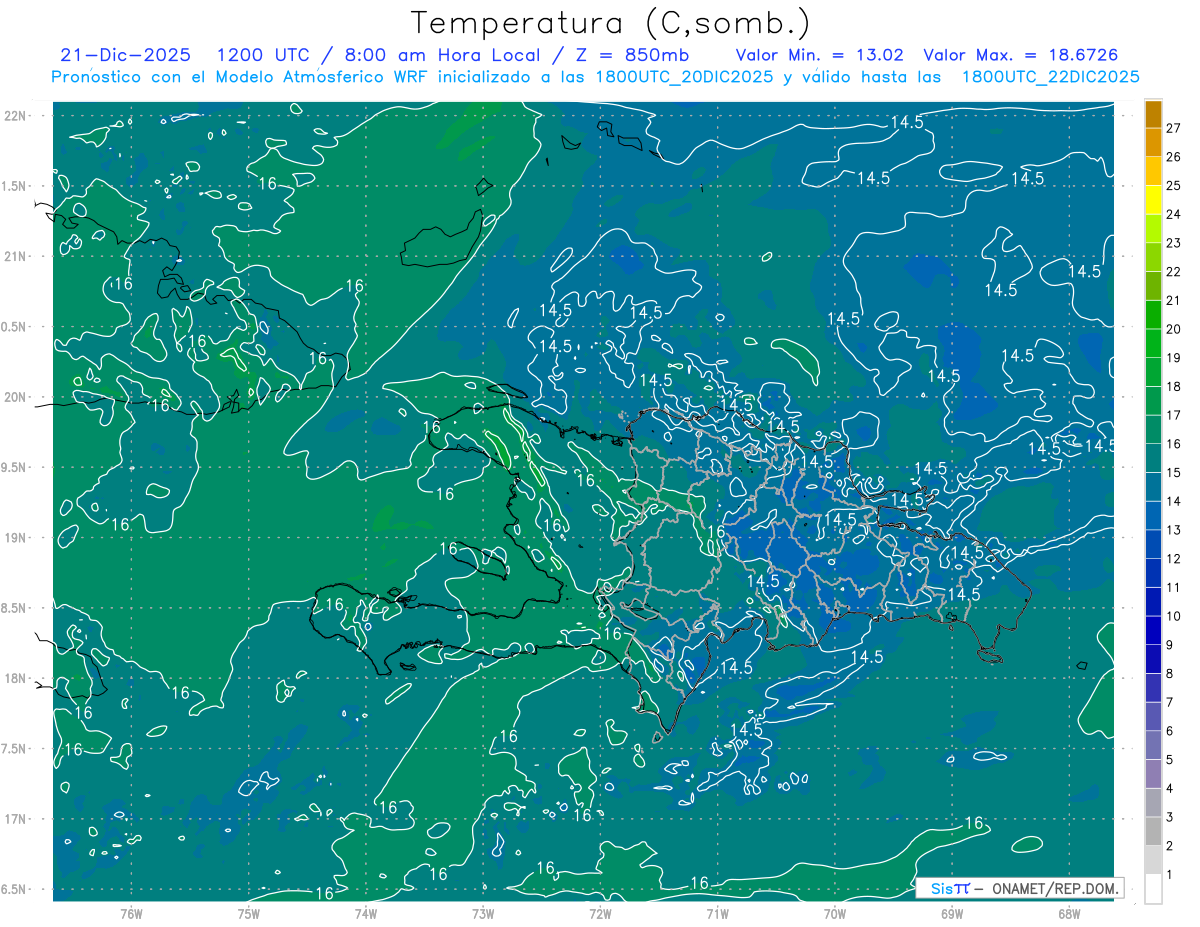Screen dimensions: 1200x927
Task: Click color scale label 1
Action: (x=1170, y=875)
